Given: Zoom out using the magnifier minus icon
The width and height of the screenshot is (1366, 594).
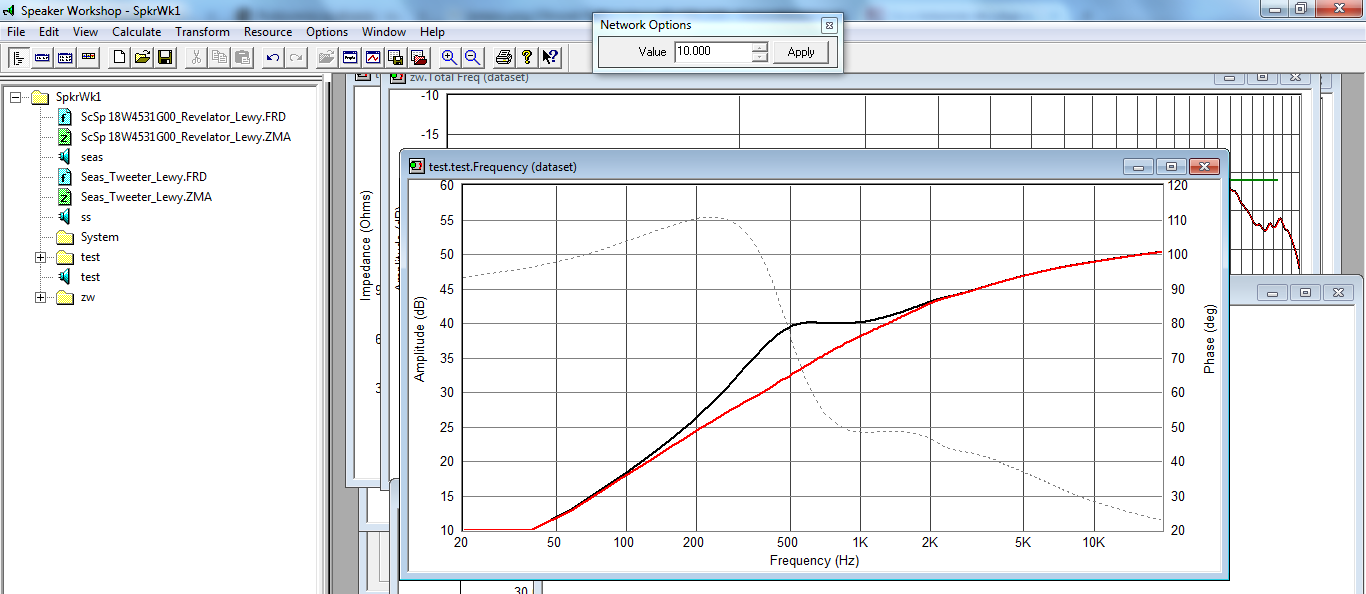Looking at the screenshot, I should [472, 57].
